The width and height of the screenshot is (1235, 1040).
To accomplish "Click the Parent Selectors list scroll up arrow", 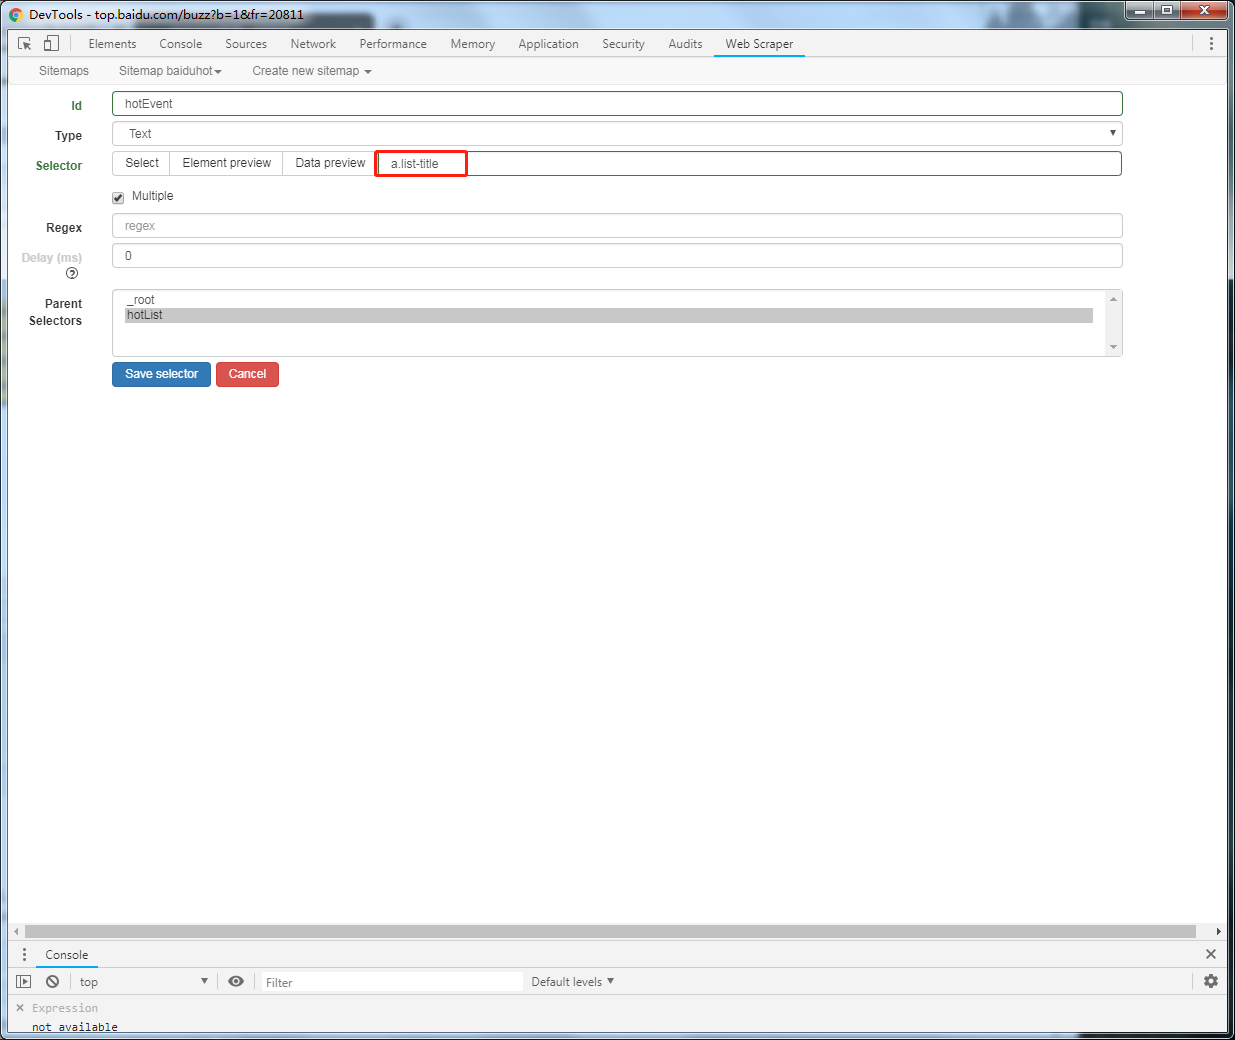I will [x=1113, y=299].
